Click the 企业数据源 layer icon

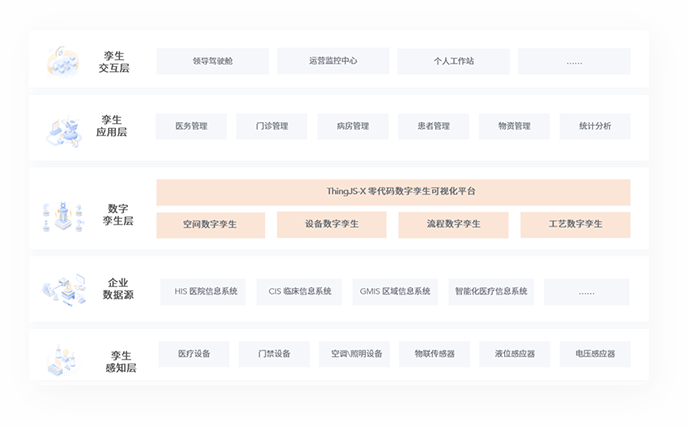[63, 291]
